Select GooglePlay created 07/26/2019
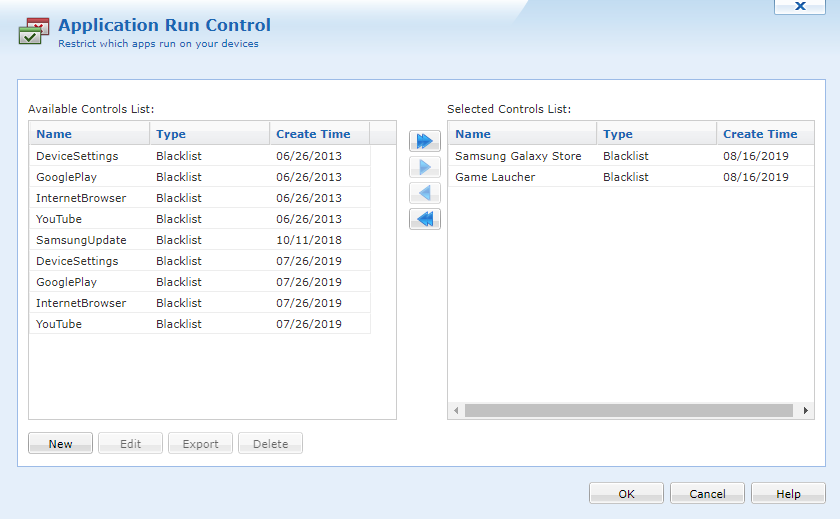The width and height of the screenshot is (840, 519). pyautogui.click(x=200, y=282)
